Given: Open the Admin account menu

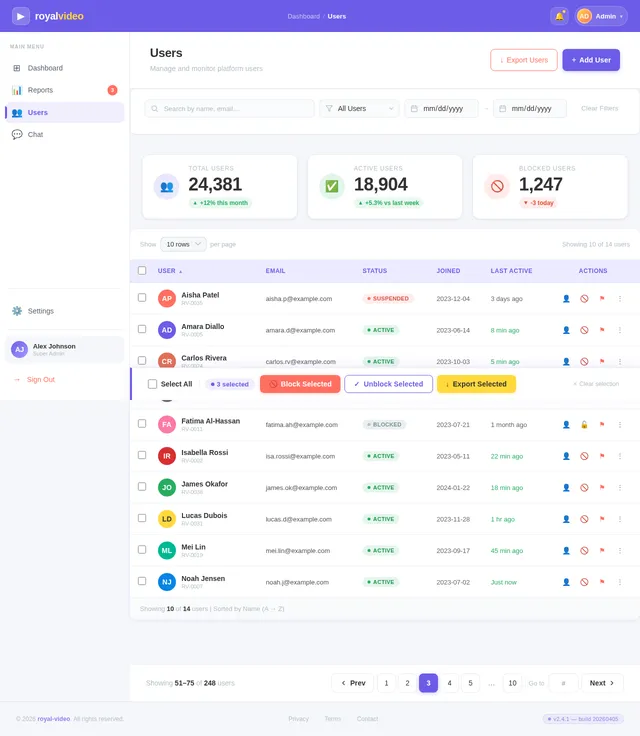Looking at the screenshot, I should point(601,16).
